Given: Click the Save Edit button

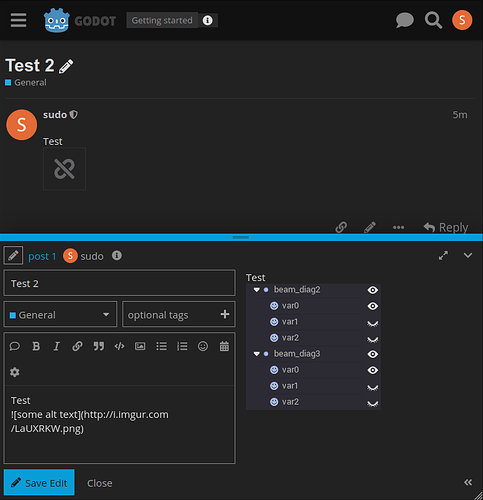Looking at the screenshot, I should [x=39, y=483].
